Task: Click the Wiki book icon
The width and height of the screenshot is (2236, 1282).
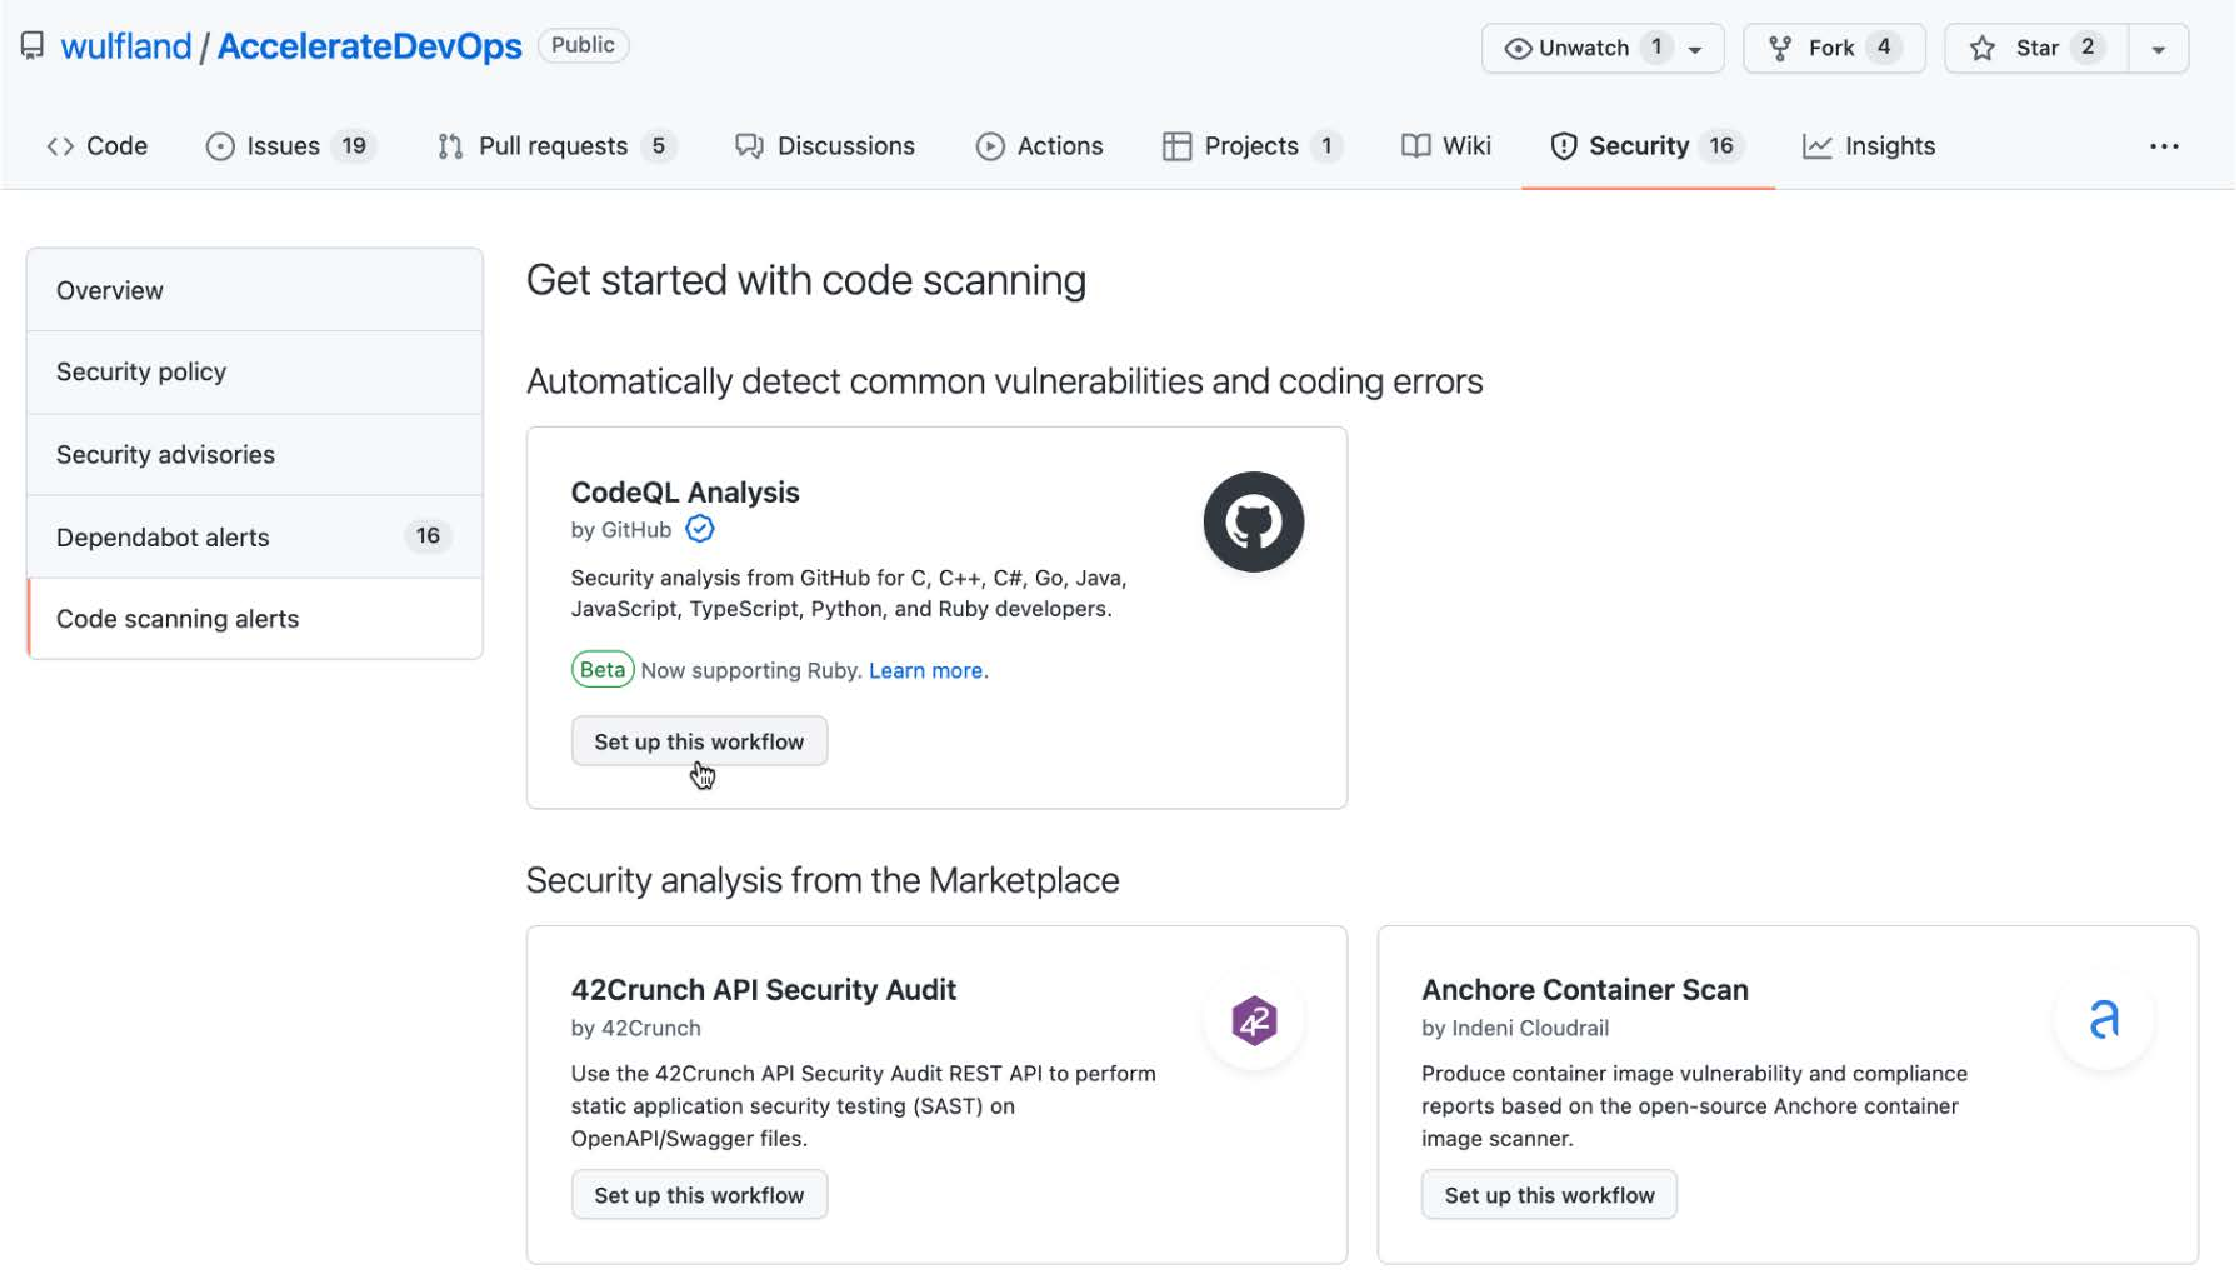Action: coord(1415,146)
